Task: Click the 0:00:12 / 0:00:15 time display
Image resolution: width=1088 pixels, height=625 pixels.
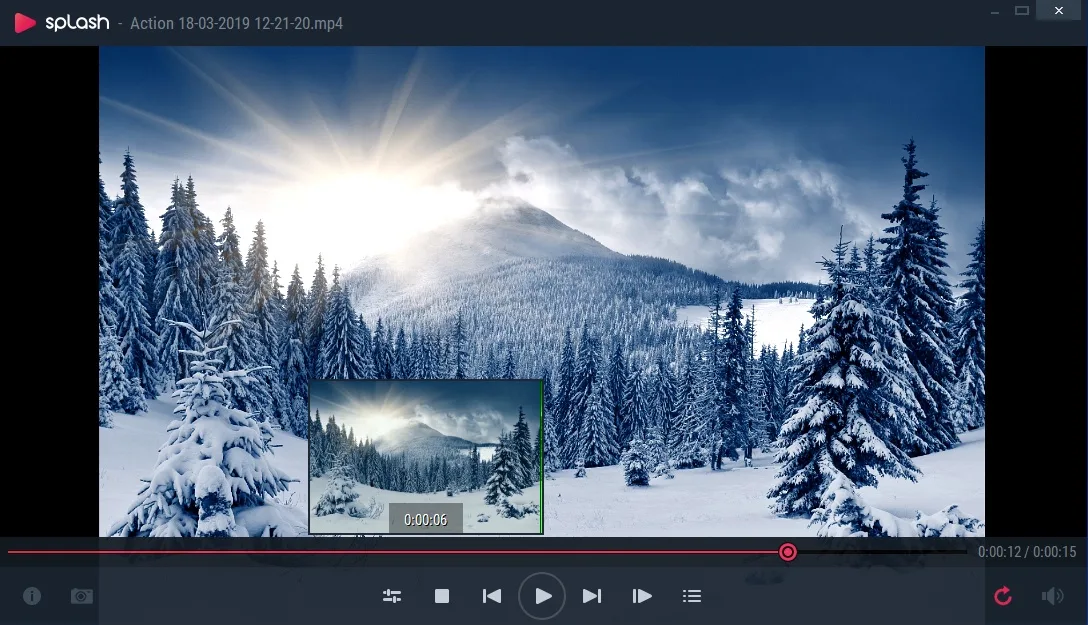Action: (x=1027, y=552)
